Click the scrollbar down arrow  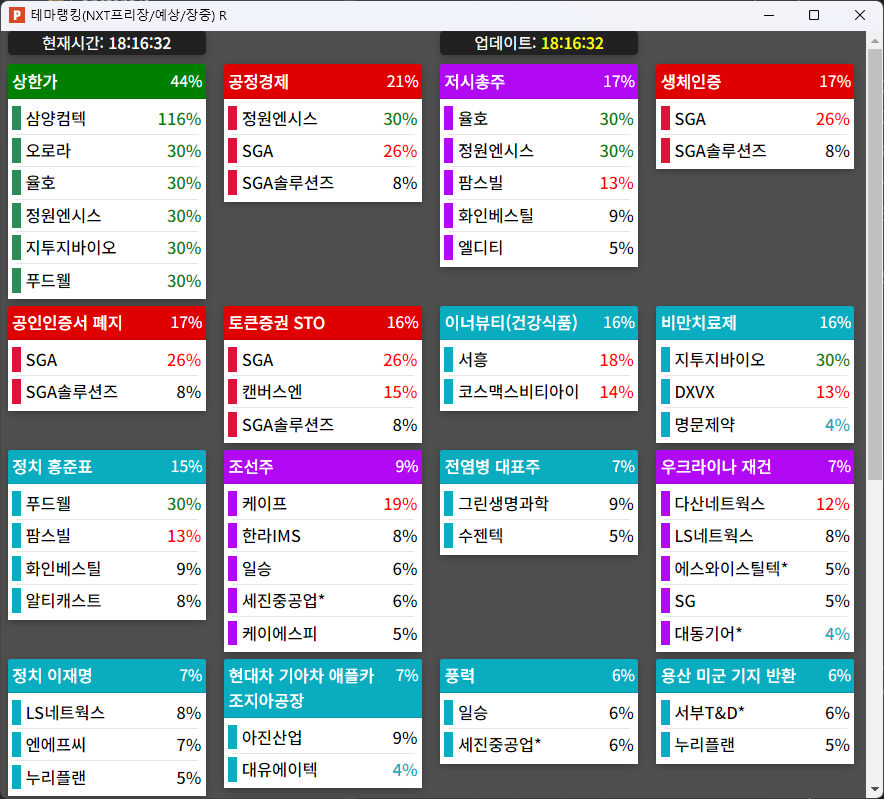(874, 789)
